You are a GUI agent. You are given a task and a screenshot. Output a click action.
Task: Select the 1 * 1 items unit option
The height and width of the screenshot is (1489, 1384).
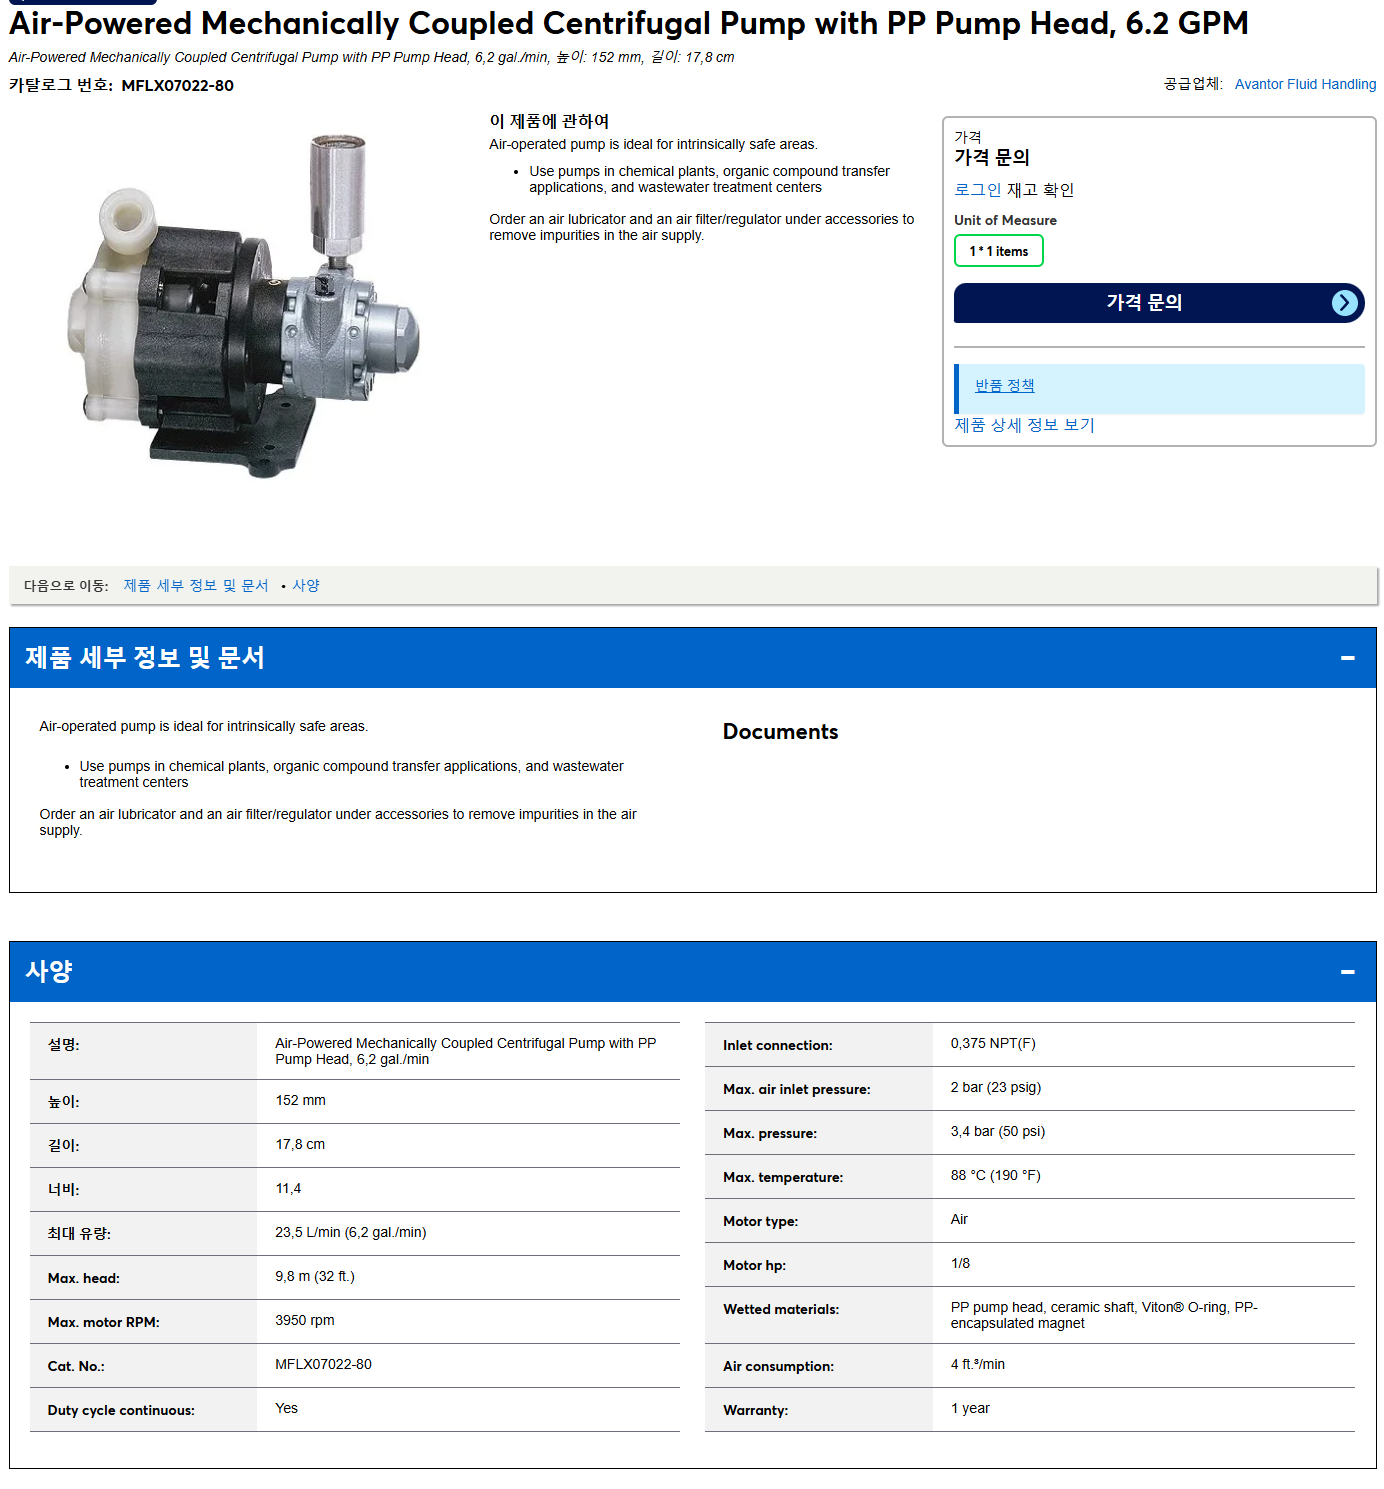[998, 251]
